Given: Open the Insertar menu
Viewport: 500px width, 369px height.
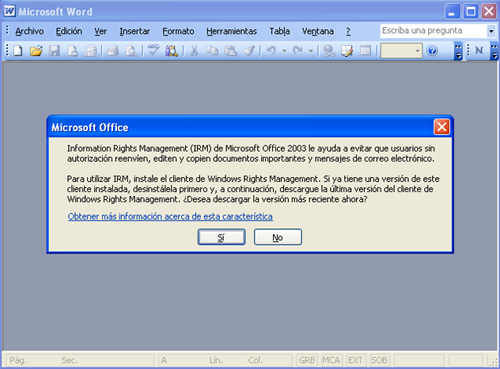Looking at the screenshot, I should coord(135,31).
